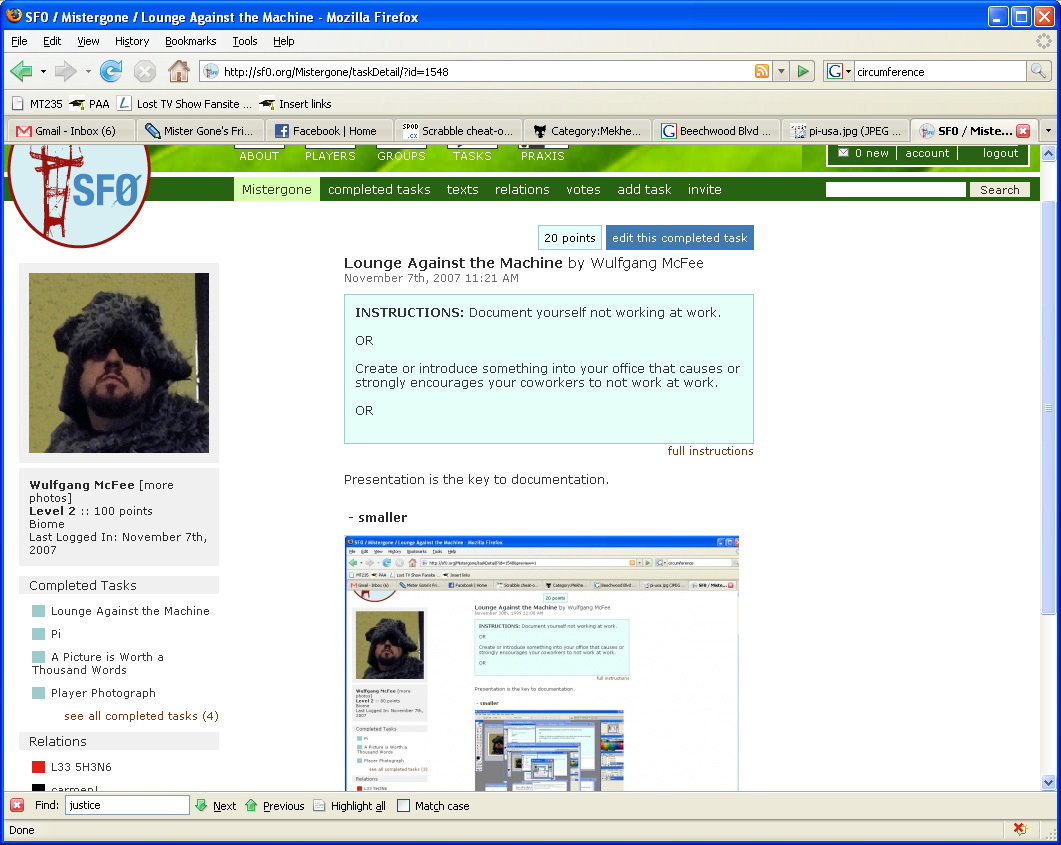Screen dimensions: 1061x845
Task: Switch to the Gmail - Inbox (6) tab
Action: tap(70, 131)
